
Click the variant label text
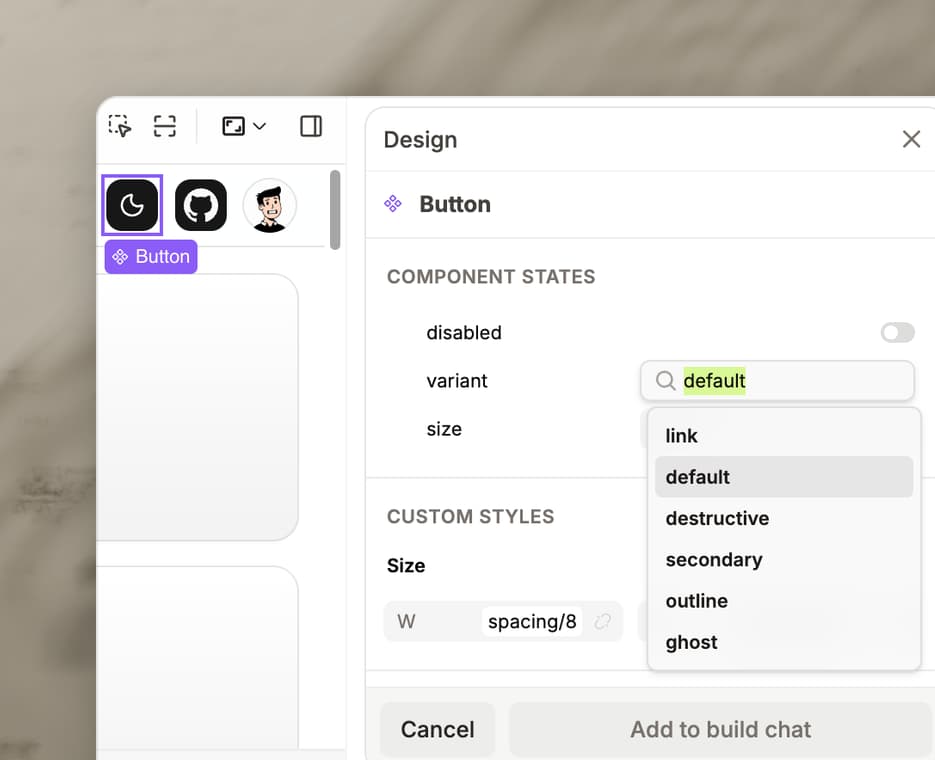coord(457,381)
